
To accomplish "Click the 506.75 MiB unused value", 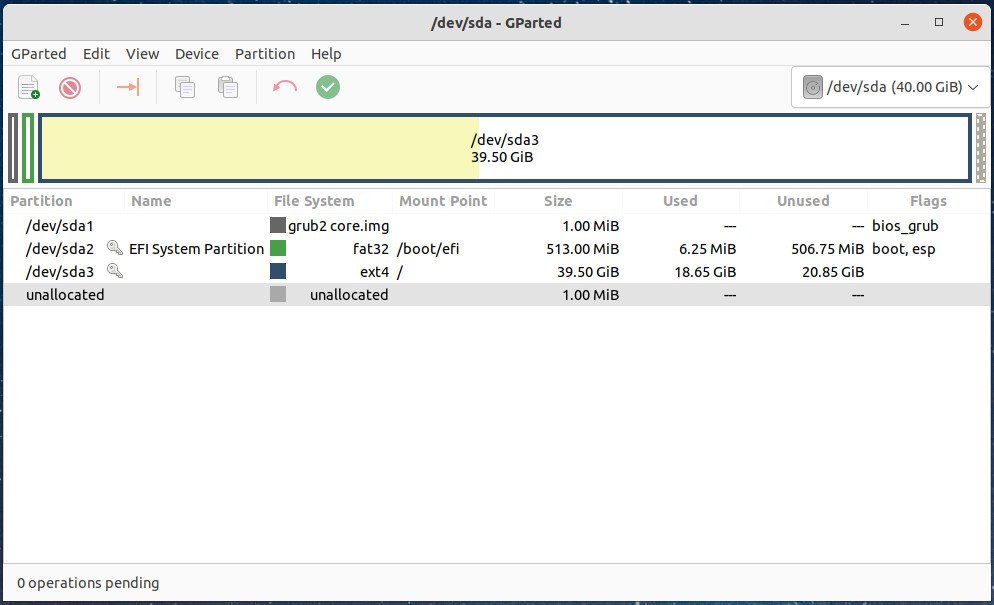I will coord(827,249).
